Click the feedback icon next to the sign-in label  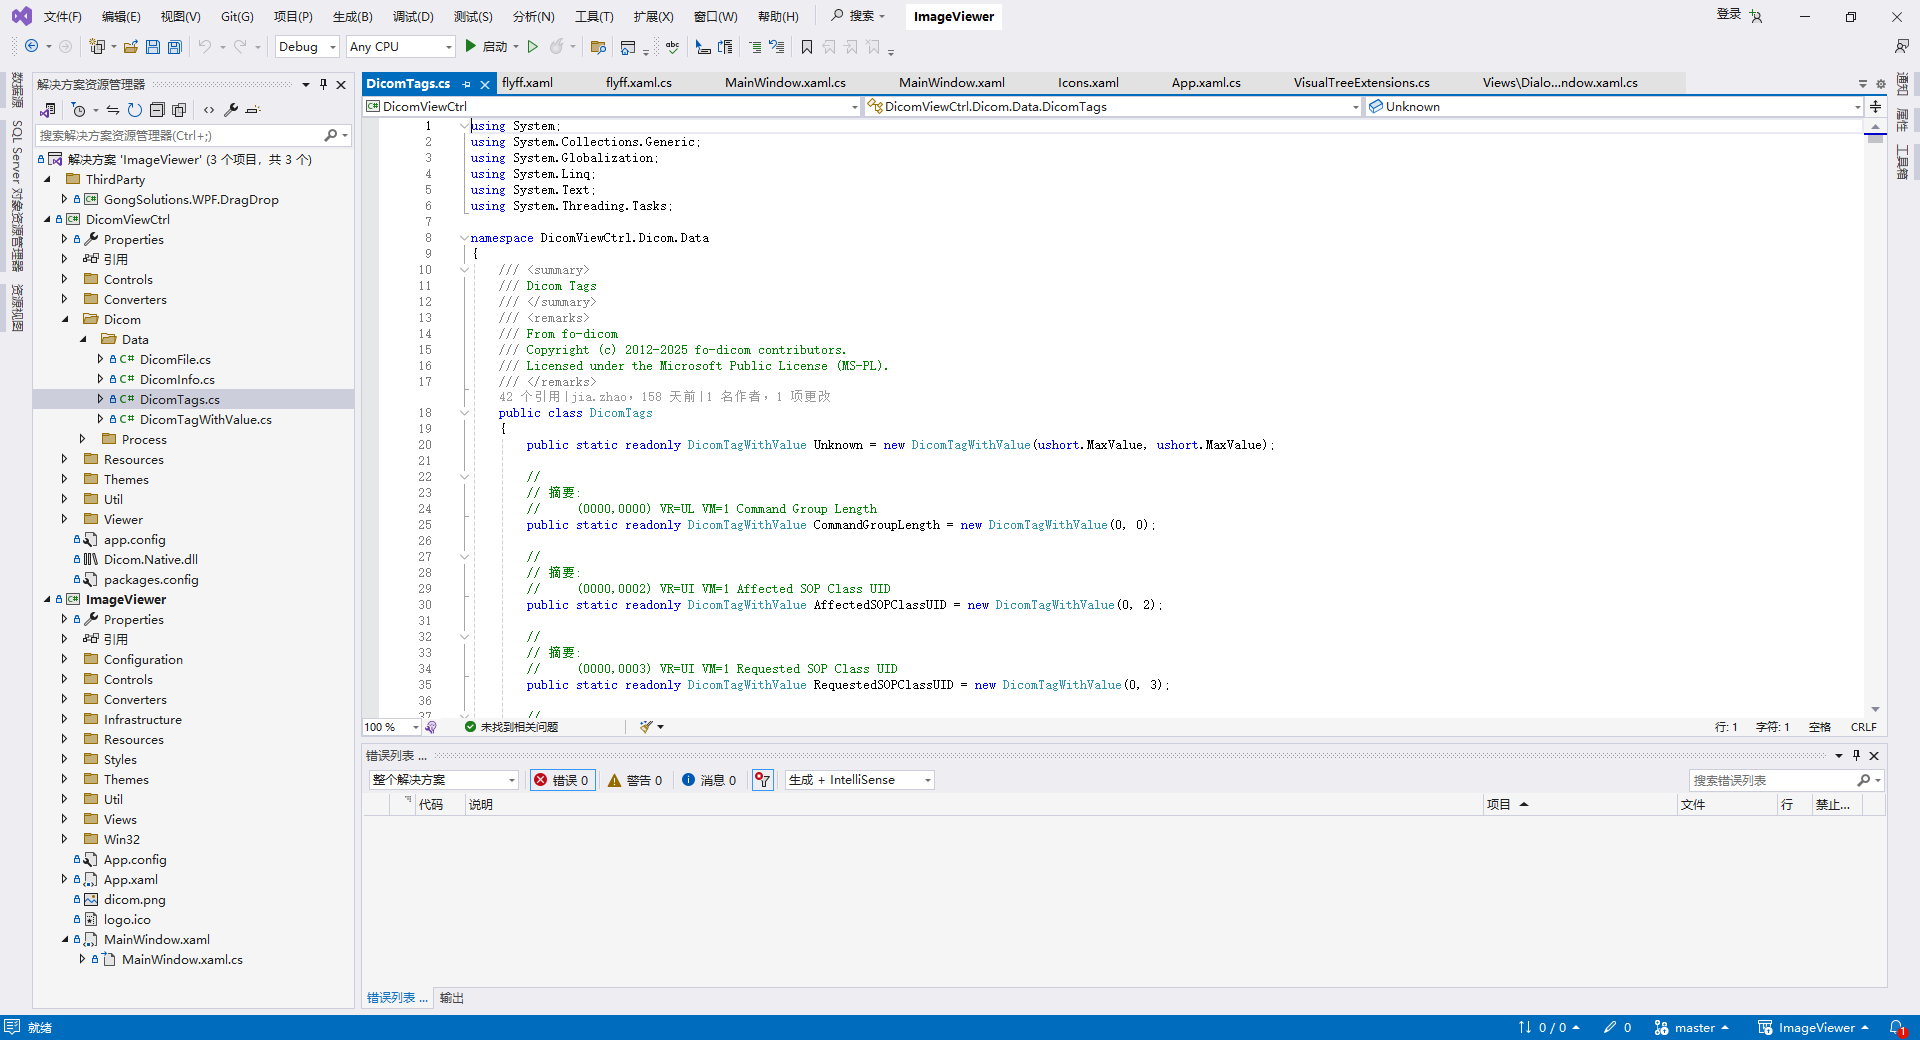pos(1757,16)
